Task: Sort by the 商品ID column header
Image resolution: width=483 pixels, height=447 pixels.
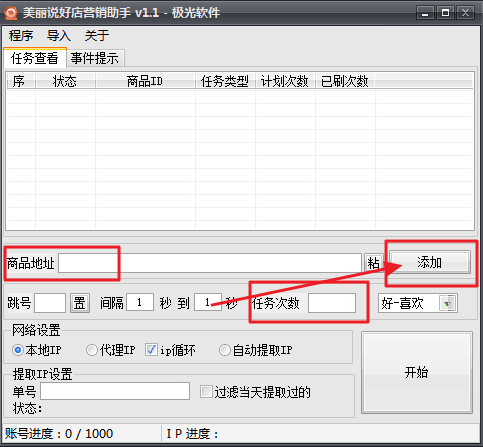Action: (x=145, y=81)
